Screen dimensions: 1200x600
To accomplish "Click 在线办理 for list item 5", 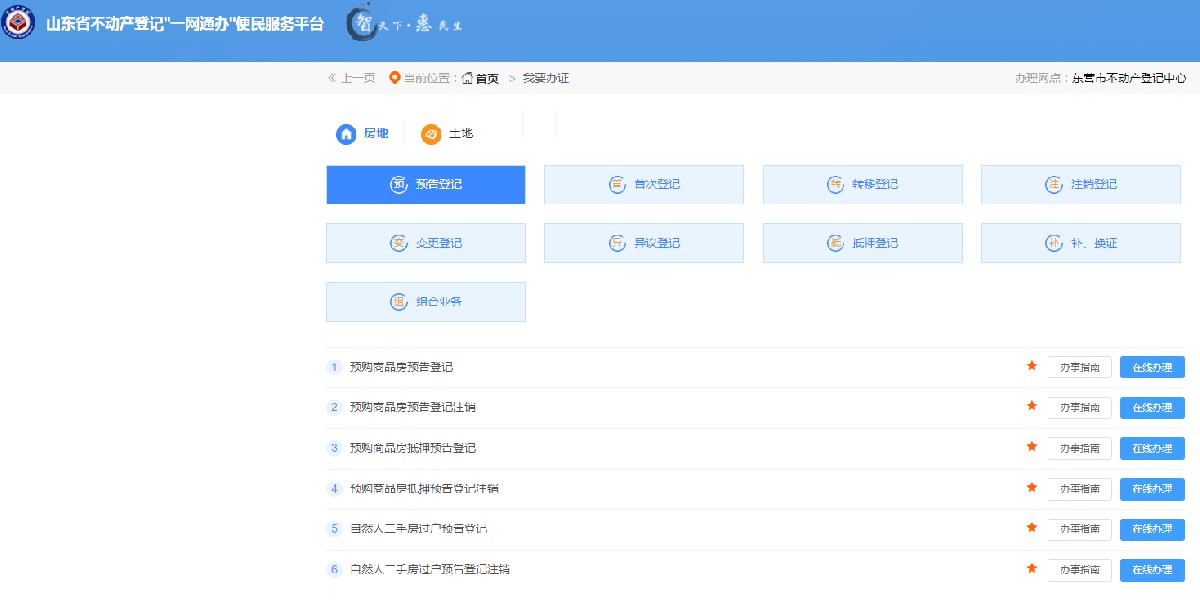I will coord(1152,529).
